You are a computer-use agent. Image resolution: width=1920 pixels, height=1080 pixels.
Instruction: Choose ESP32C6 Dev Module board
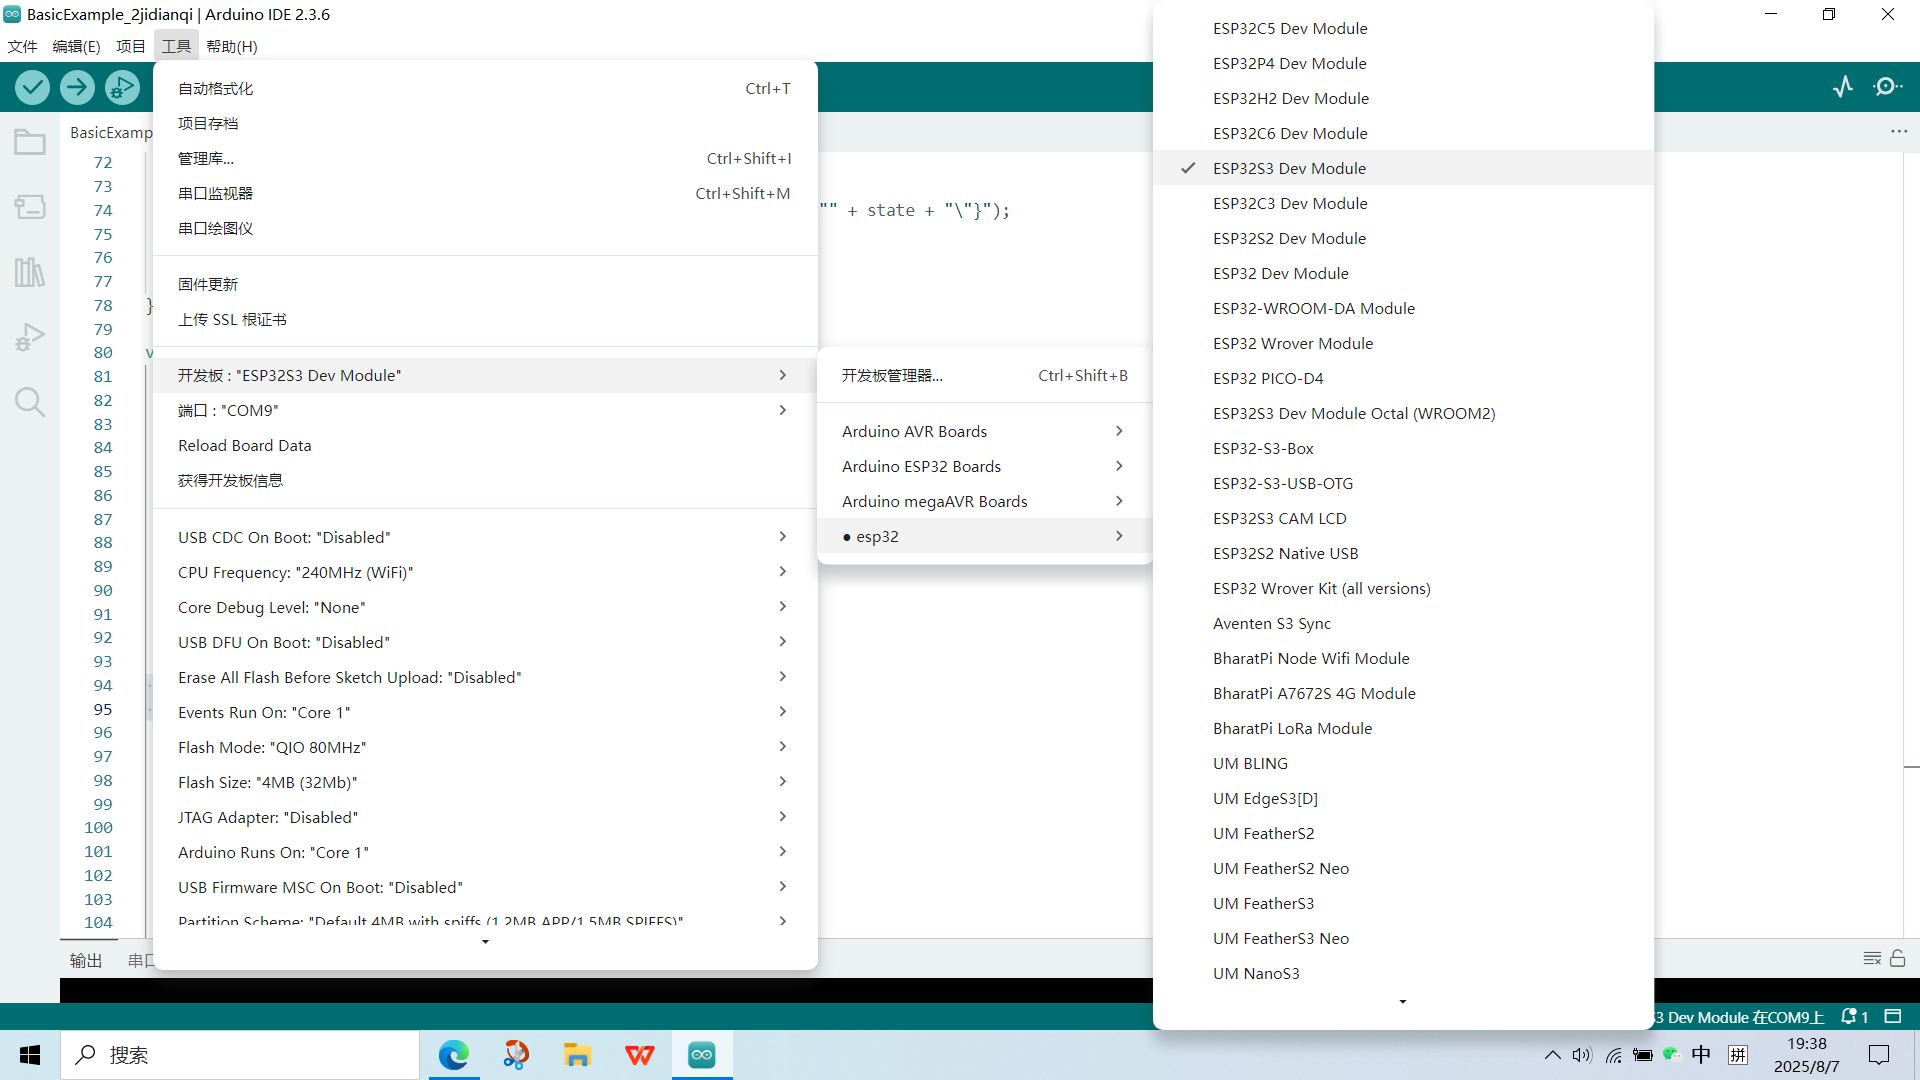point(1403,133)
